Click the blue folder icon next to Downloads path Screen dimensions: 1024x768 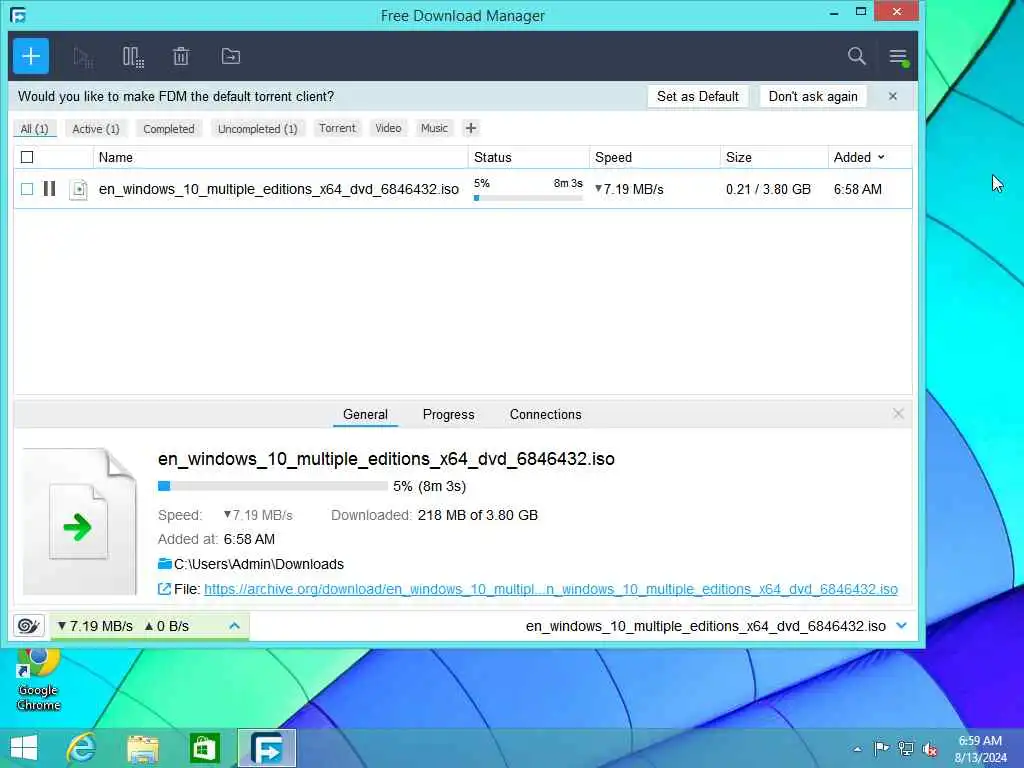(165, 564)
